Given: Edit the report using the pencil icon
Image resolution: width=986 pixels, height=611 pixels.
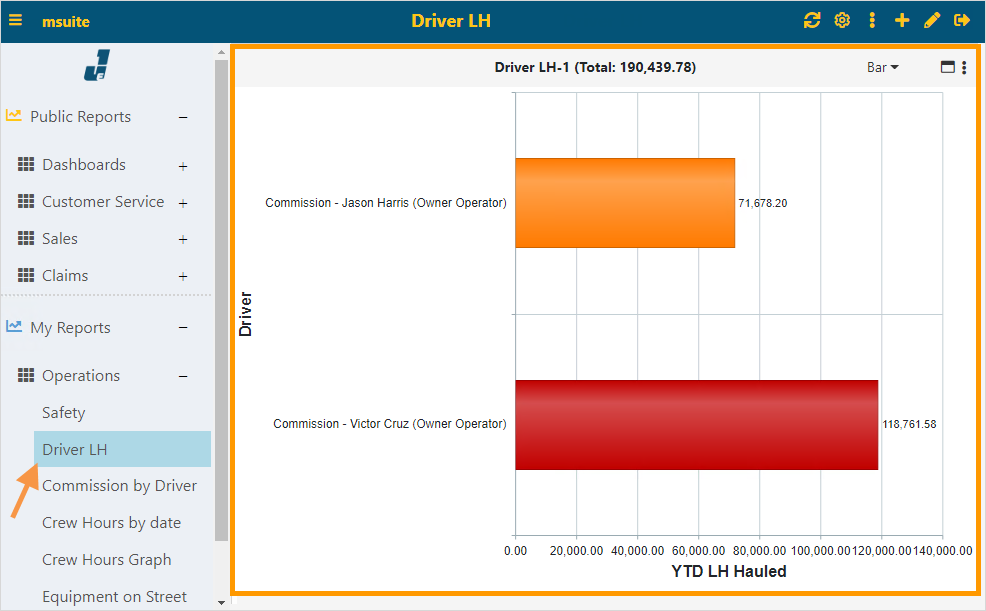Looking at the screenshot, I should [932, 20].
